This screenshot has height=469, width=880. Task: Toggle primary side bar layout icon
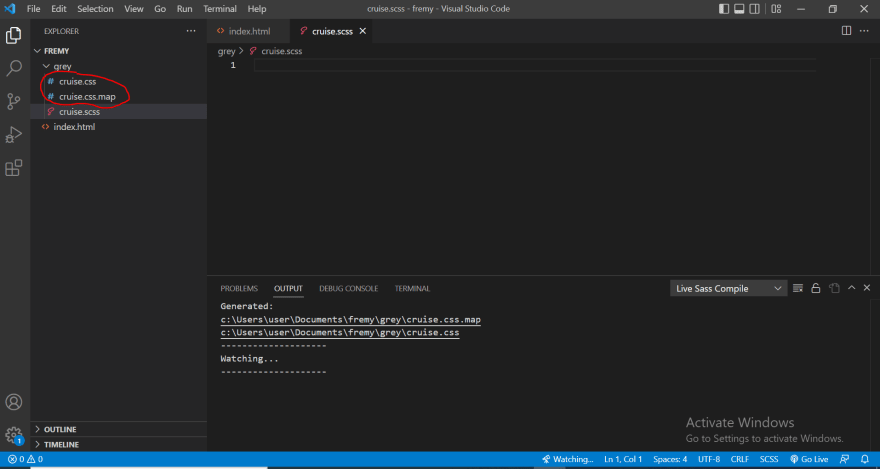tap(724, 9)
